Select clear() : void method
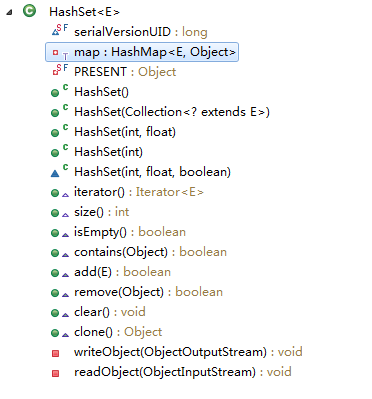 pos(110,312)
